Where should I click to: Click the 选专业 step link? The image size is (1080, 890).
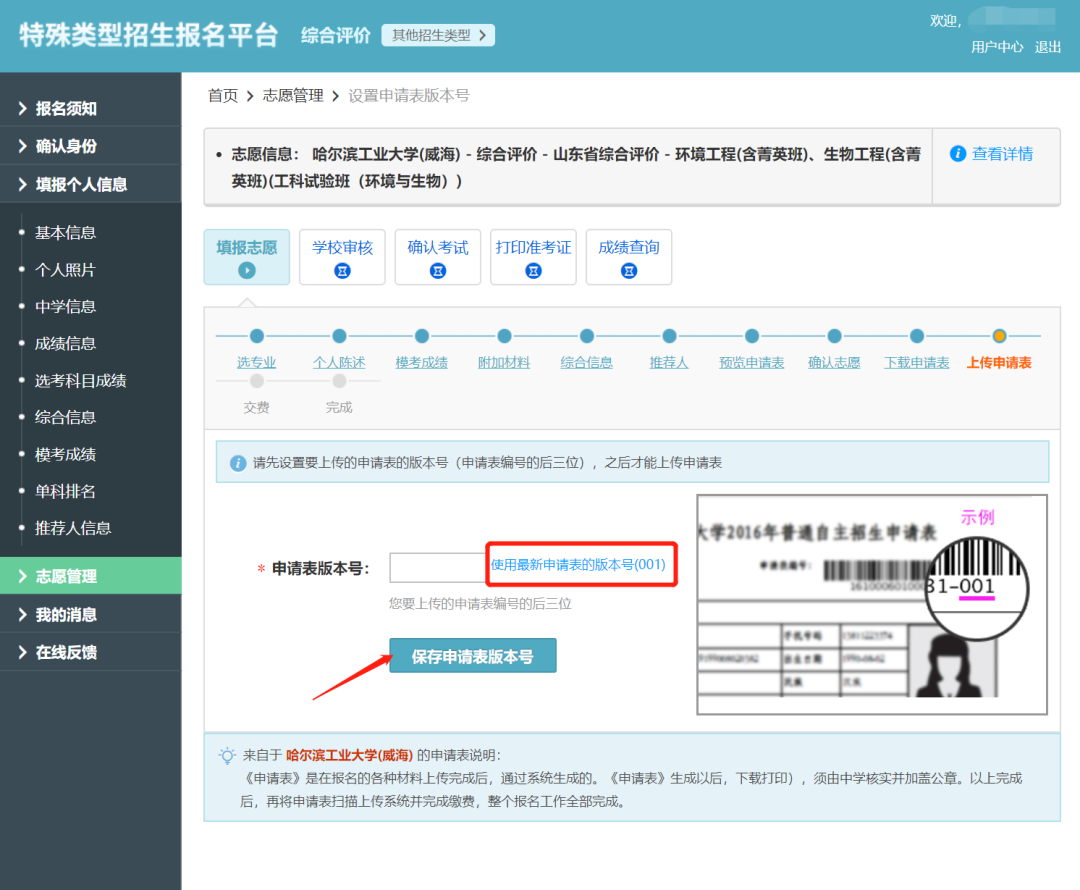pyautogui.click(x=257, y=362)
